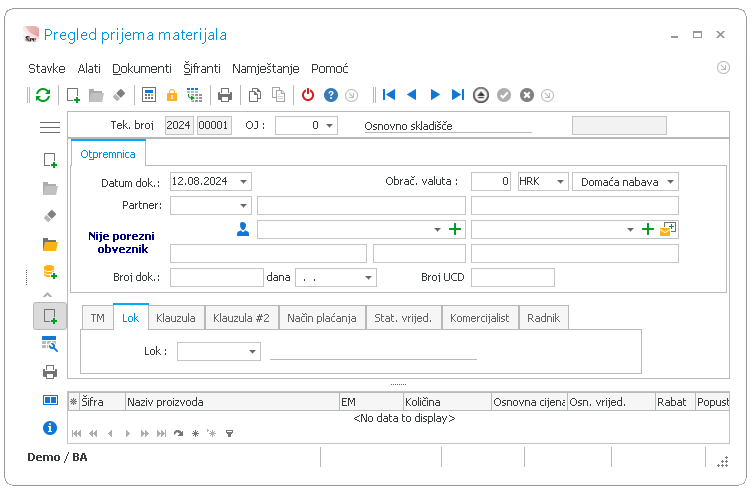The width and height of the screenshot is (753, 494).
Task: Expand the contact person dropdown next to person icon
Action: pyautogui.click(x=437, y=229)
